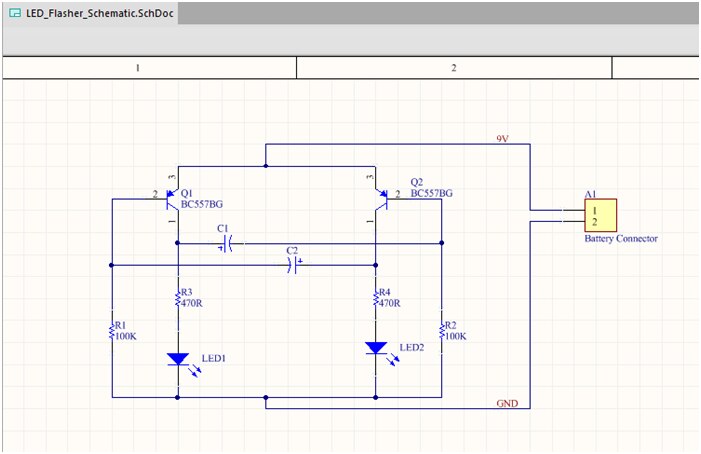
Task: Click the GND net label
Action: (x=507, y=404)
